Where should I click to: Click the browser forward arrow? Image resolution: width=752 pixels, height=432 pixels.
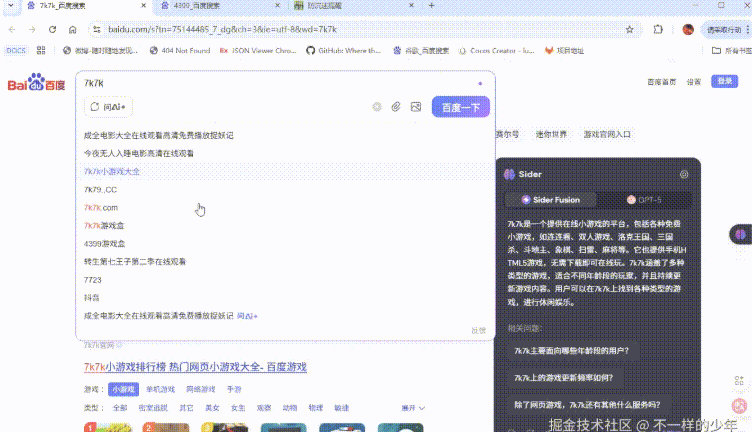(x=32, y=30)
